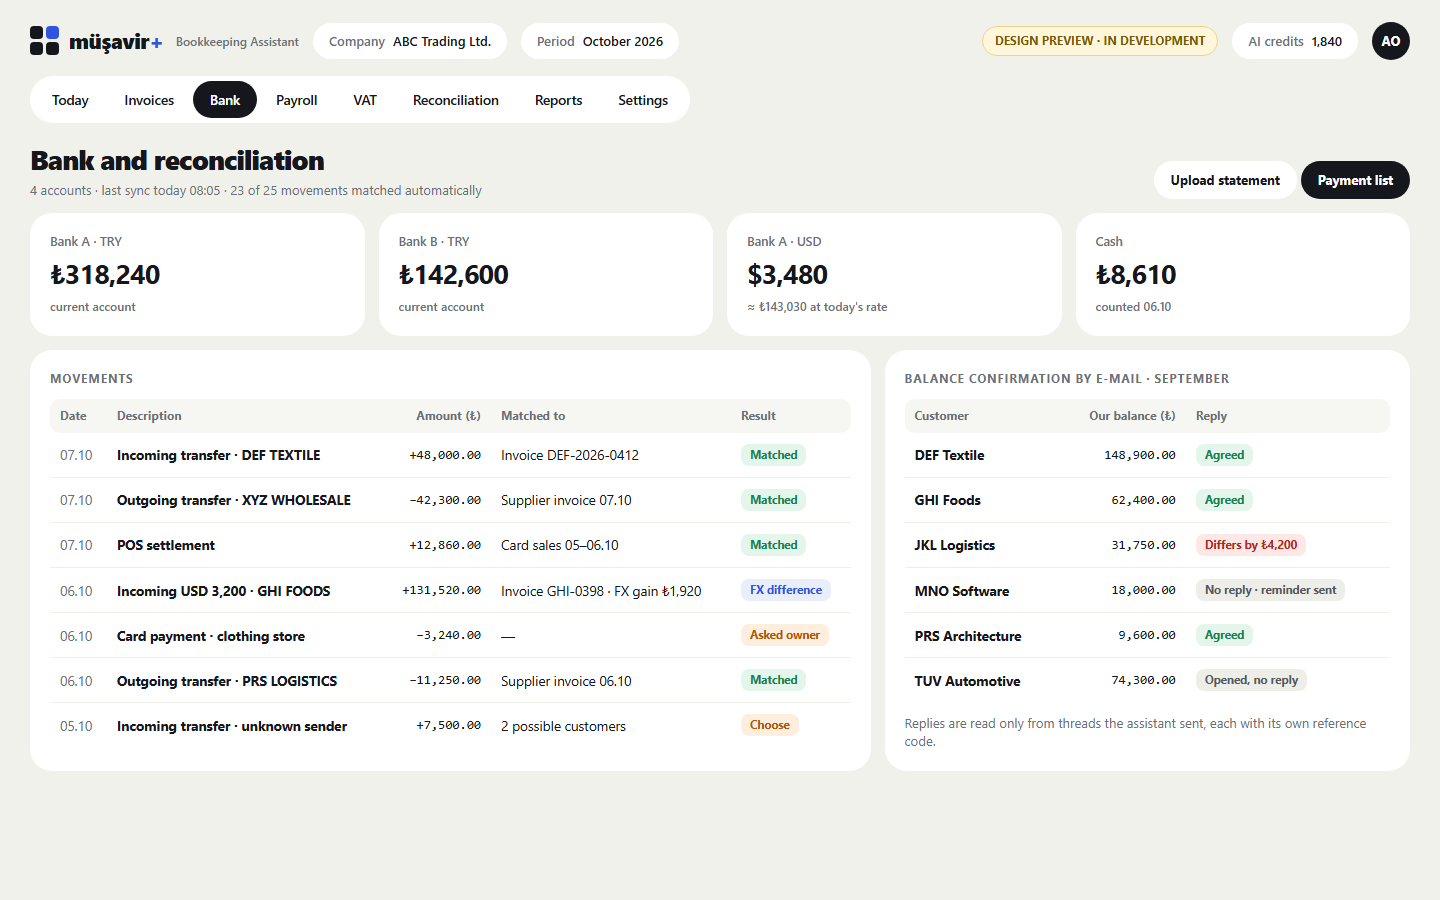Screen dimensions: 1440x900
Task: Click Agreed badge for GHI Foods
Action: click(x=1224, y=500)
